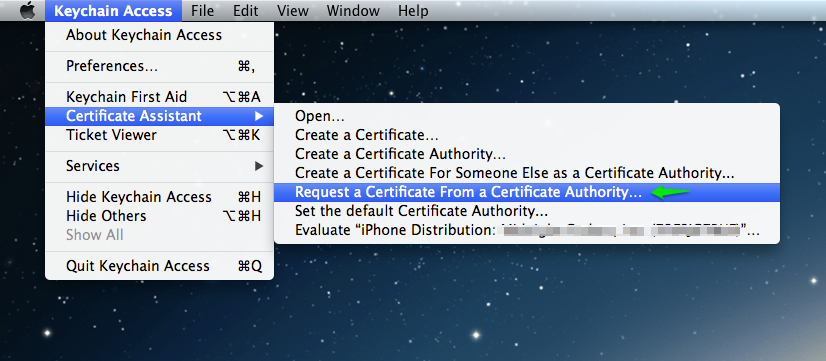
Task: Select Hide Others
Action: click(160, 216)
